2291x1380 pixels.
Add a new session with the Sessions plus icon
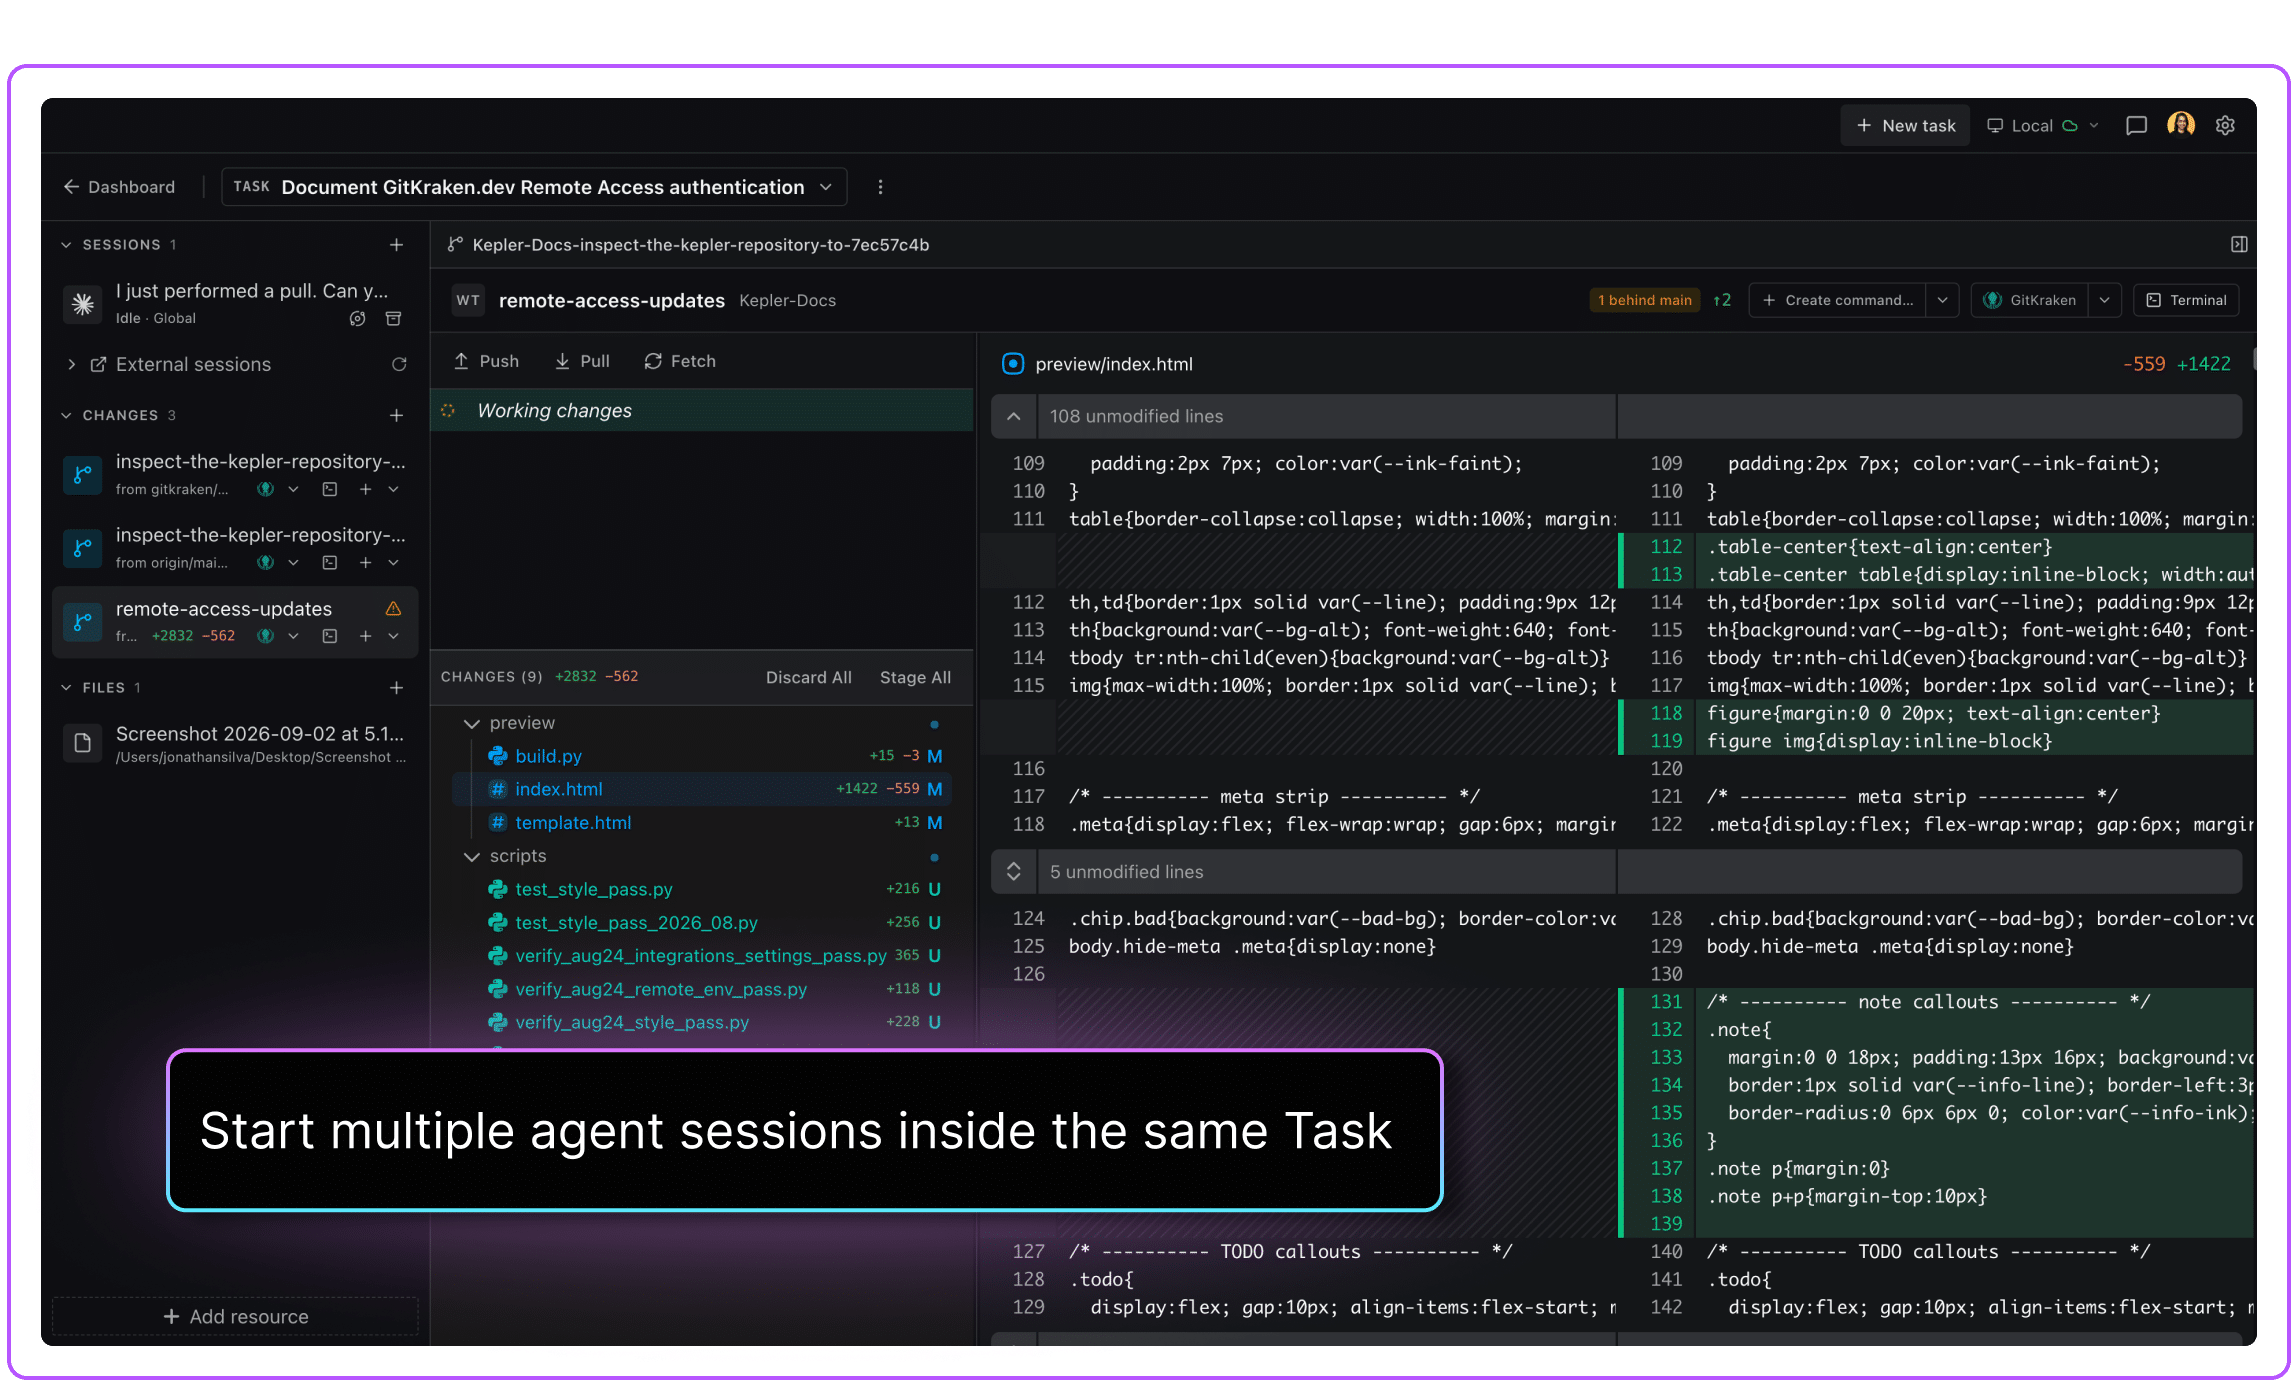396,245
